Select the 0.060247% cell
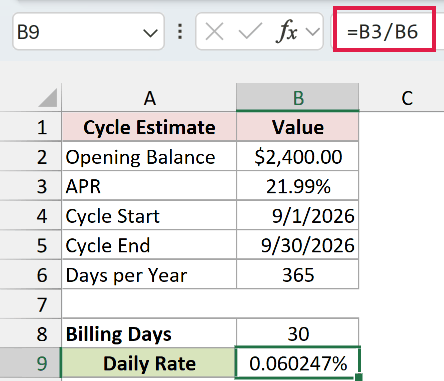444x381 pixels. point(298,363)
